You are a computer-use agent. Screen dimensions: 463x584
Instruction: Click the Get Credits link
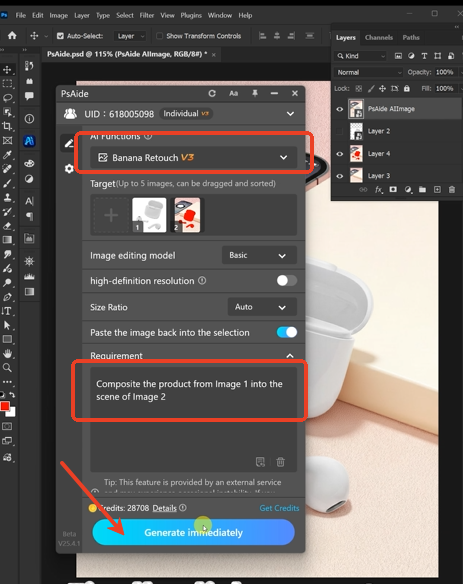pos(279,508)
